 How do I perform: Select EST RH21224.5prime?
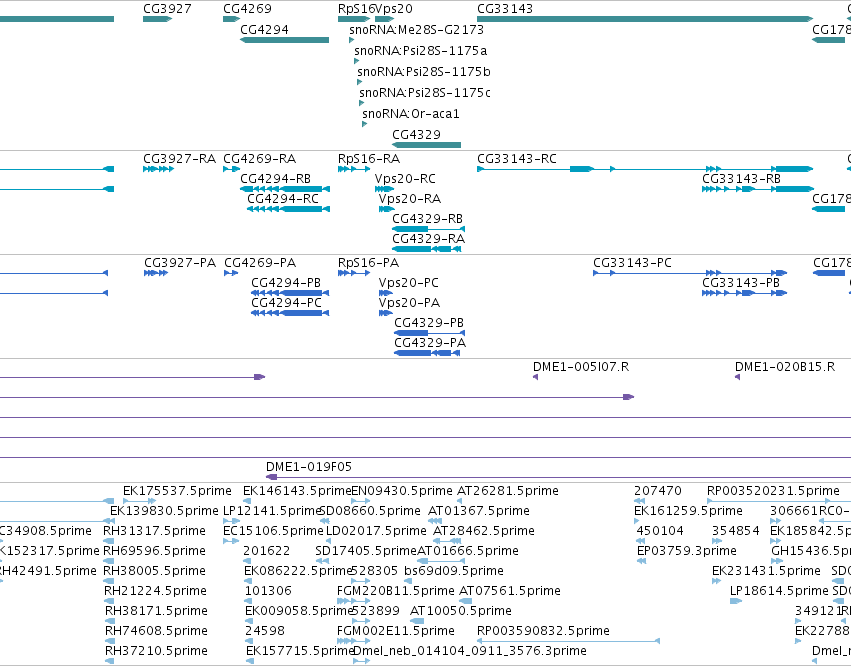156,591
